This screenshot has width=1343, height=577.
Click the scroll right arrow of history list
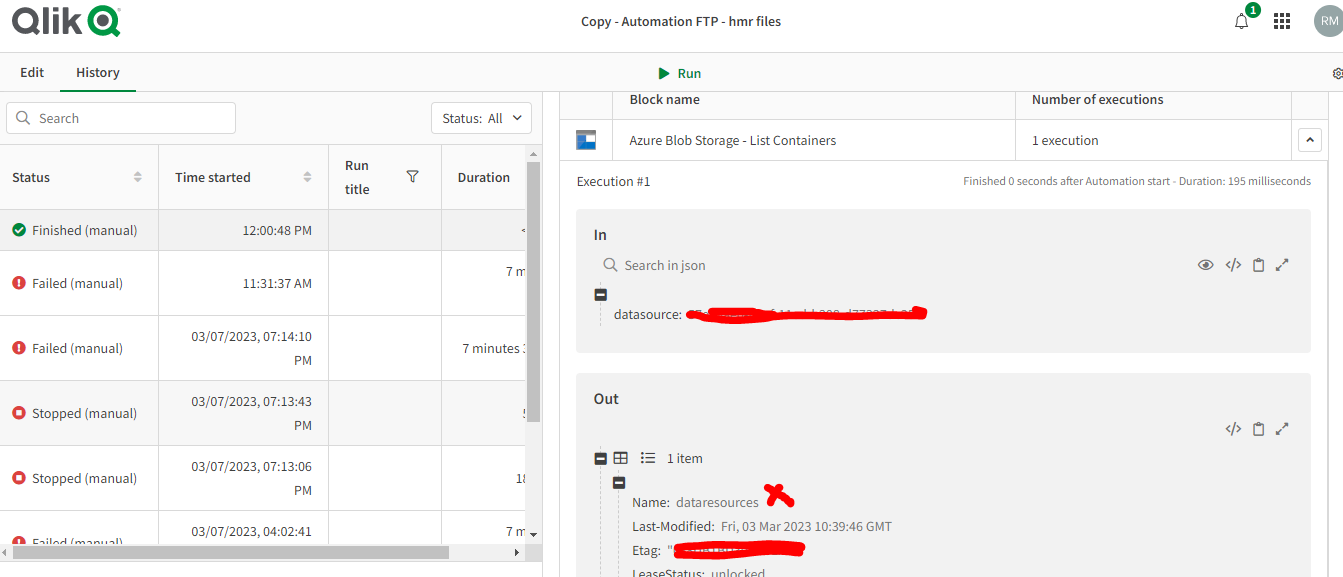point(517,552)
